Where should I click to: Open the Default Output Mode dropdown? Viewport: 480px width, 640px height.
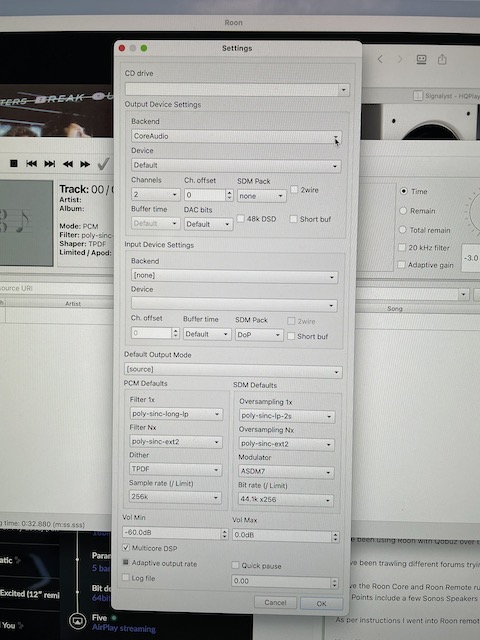[x=233, y=370]
